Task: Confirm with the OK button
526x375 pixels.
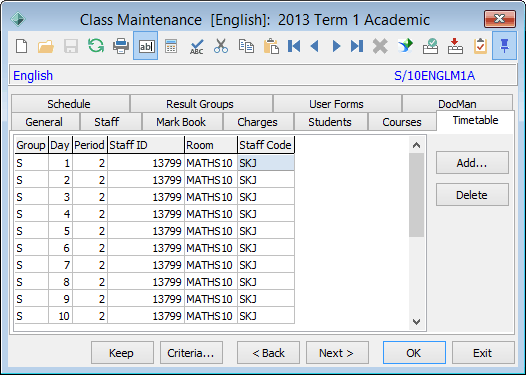Action: coord(414,353)
